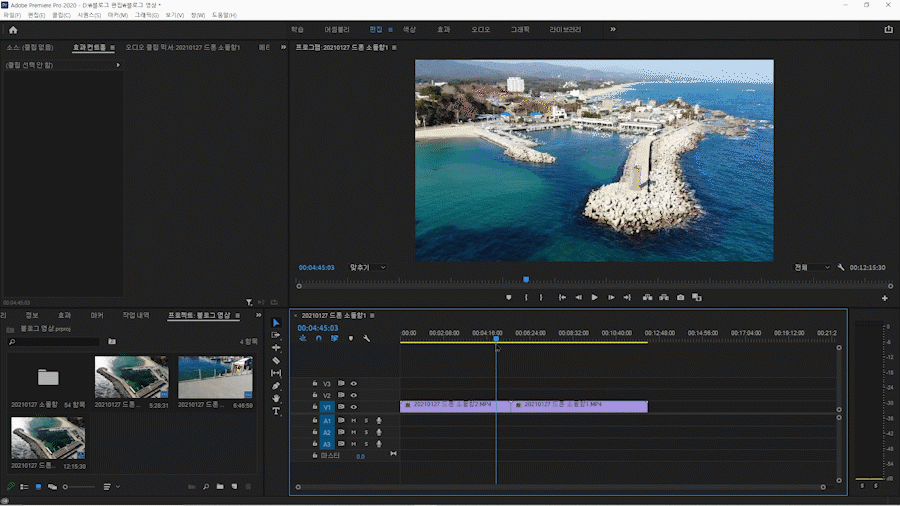Click the Export Frame camera icon
The width and height of the screenshot is (900, 506).
coord(680,297)
